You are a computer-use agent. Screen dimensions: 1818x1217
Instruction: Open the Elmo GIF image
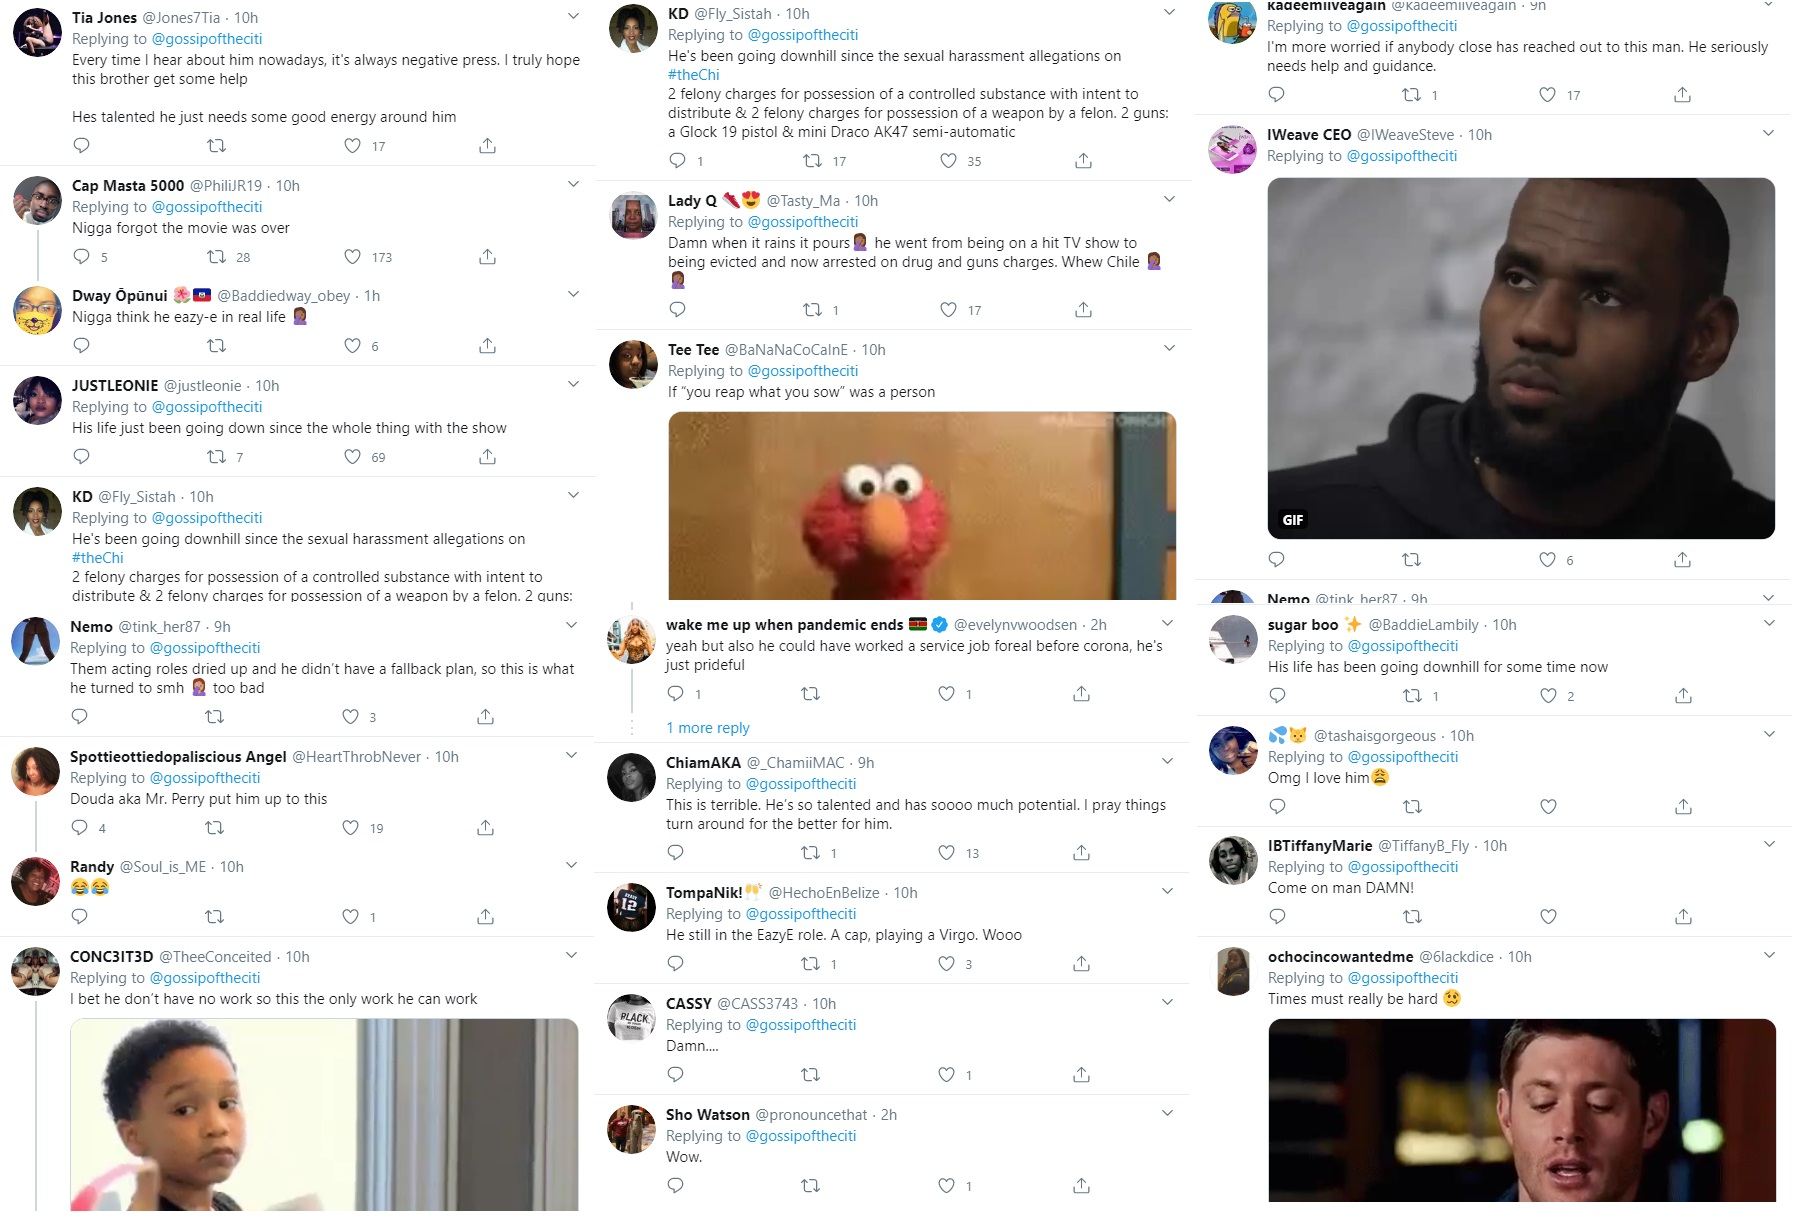point(922,506)
